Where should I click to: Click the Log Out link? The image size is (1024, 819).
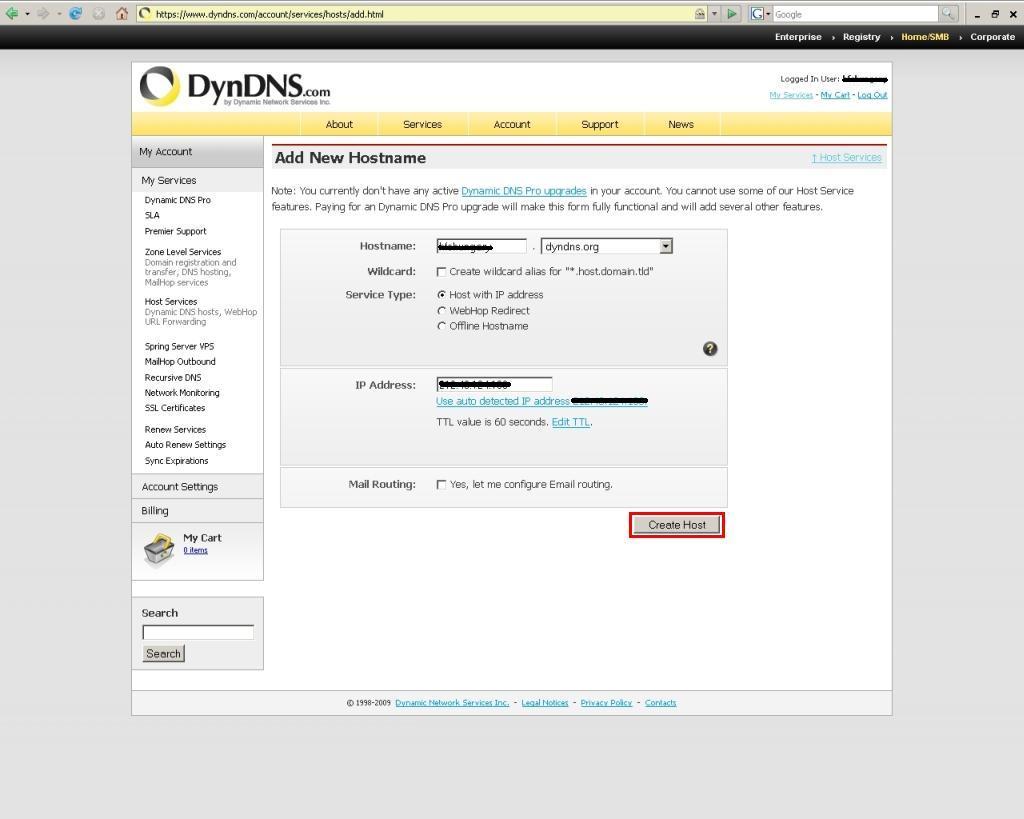(x=872, y=95)
